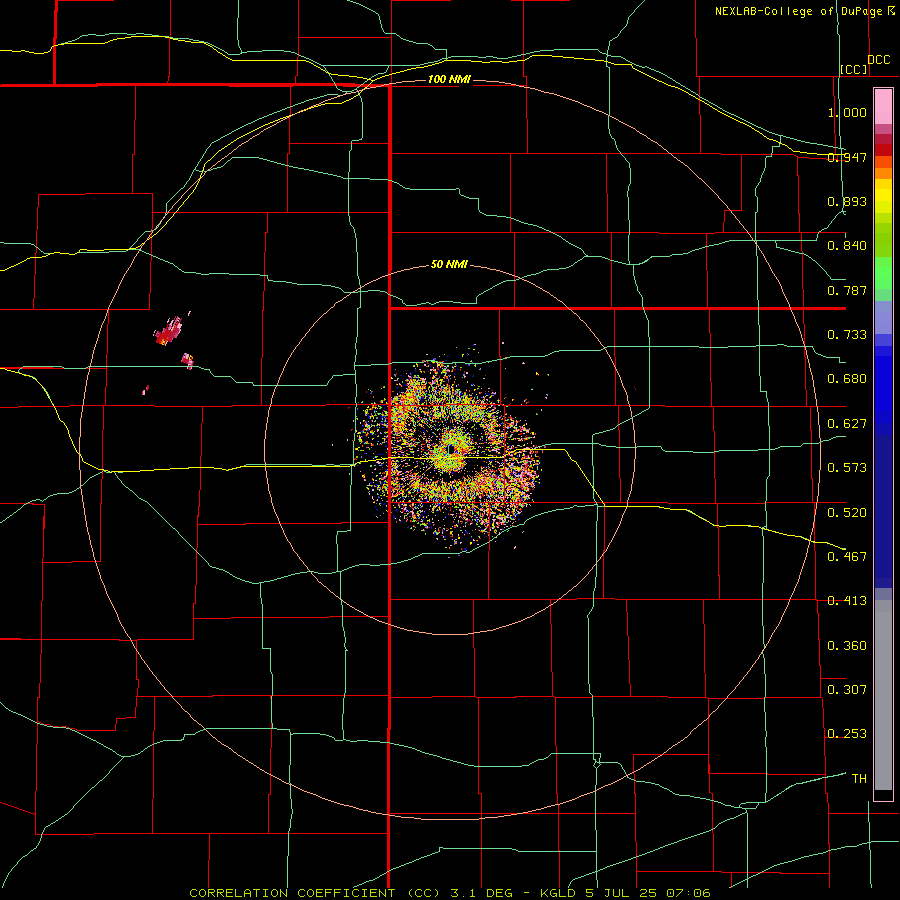This screenshot has height=900, width=900.
Task: Click the radar site center at KGLD
Action: (451, 449)
